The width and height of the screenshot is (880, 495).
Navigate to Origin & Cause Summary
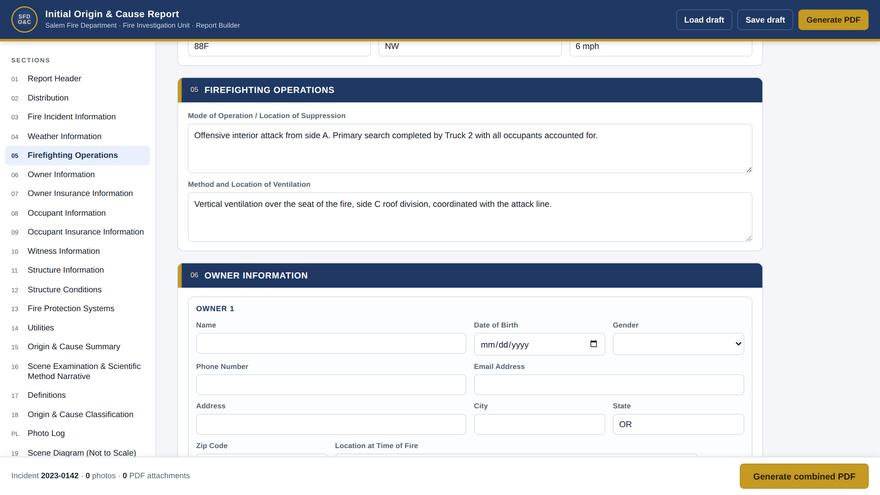(77, 347)
